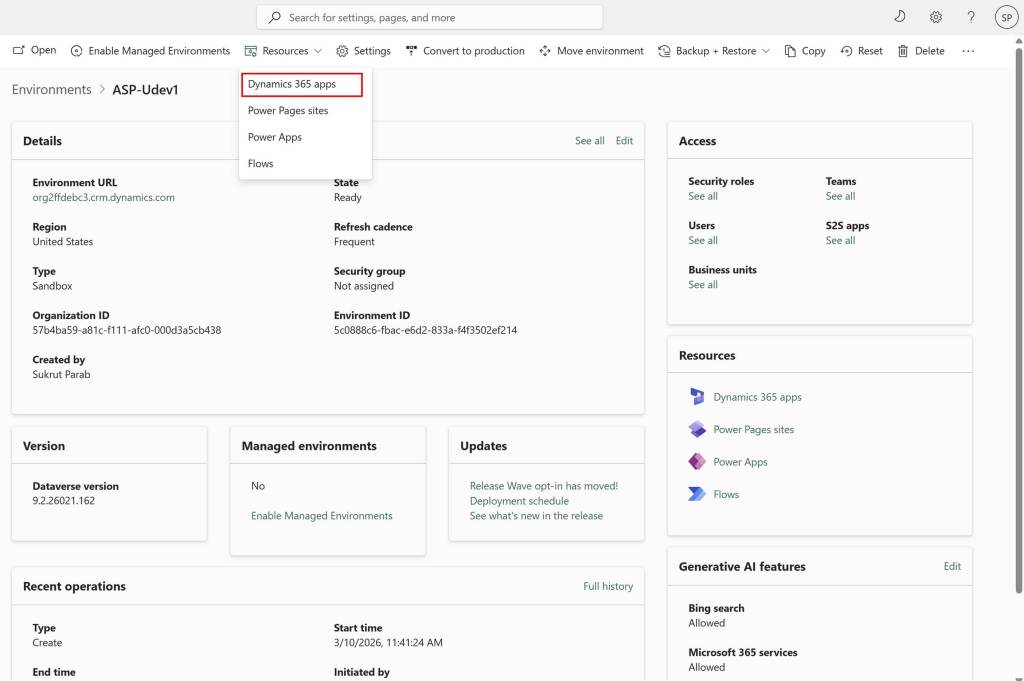The height and width of the screenshot is (681, 1024).
Task: Click the Enable Managed Environments link
Action: tap(321, 516)
